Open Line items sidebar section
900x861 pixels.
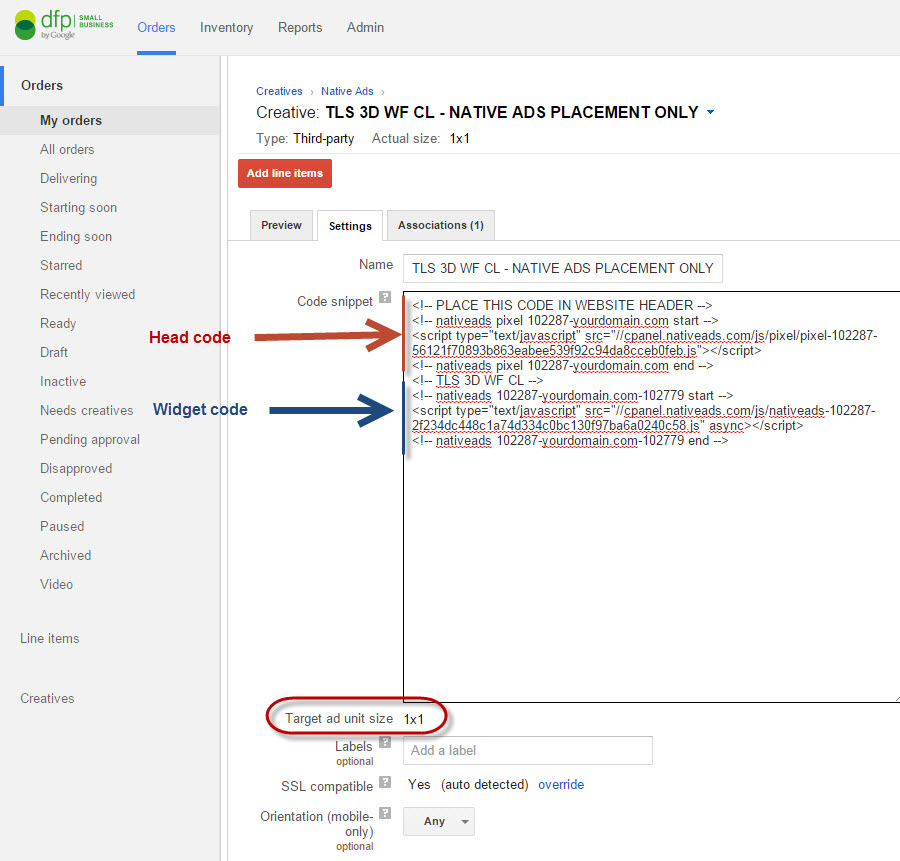(50, 638)
